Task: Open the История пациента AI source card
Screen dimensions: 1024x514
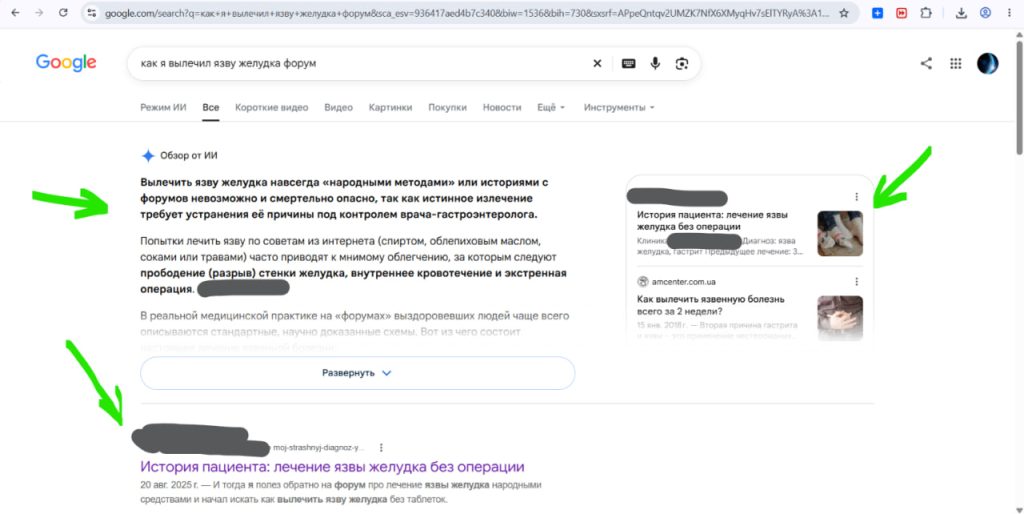Action: pos(712,220)
